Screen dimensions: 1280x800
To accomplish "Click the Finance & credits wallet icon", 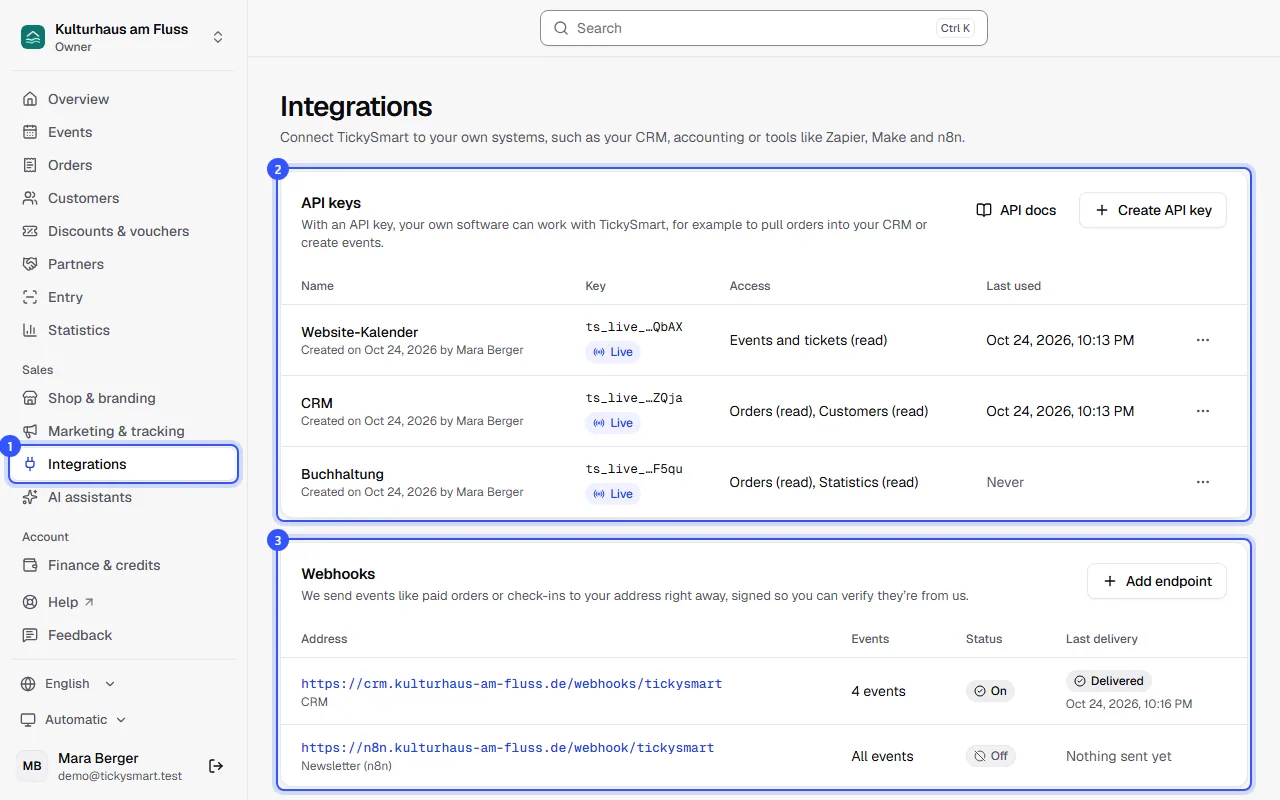I will click(x=30, y=565).
